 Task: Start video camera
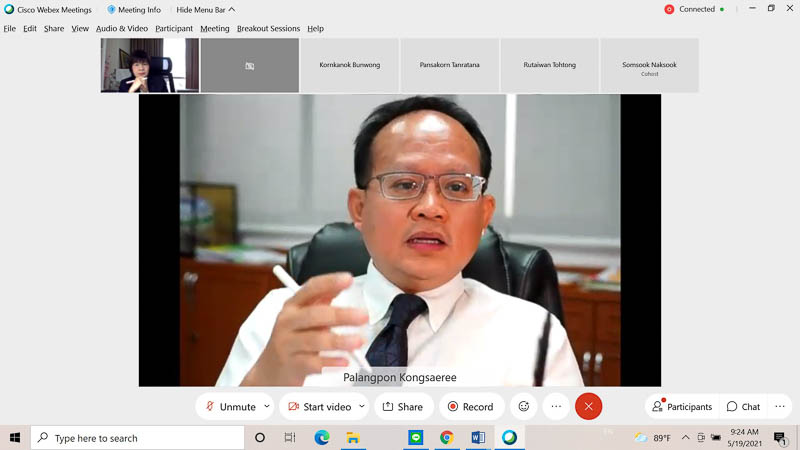319,407
